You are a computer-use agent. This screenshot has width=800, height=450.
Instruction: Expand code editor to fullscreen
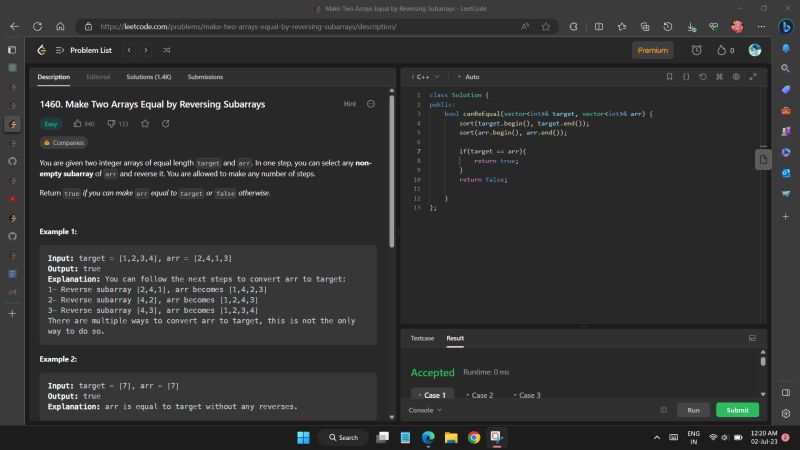[x=753, y=77]
